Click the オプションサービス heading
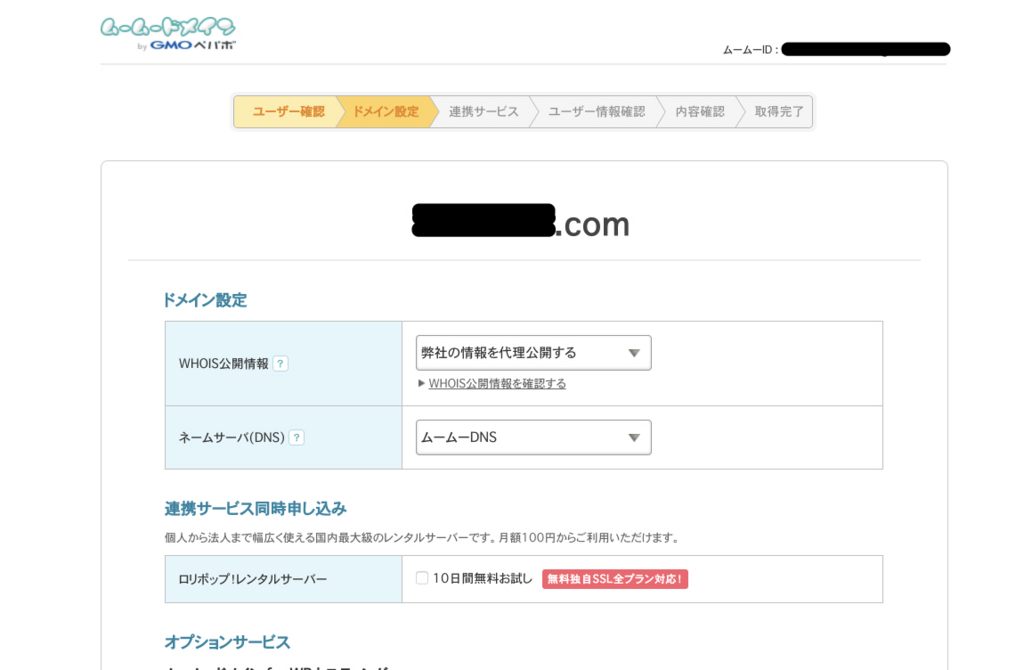This screenshot has width=1024, height=670. click(227, 642)
